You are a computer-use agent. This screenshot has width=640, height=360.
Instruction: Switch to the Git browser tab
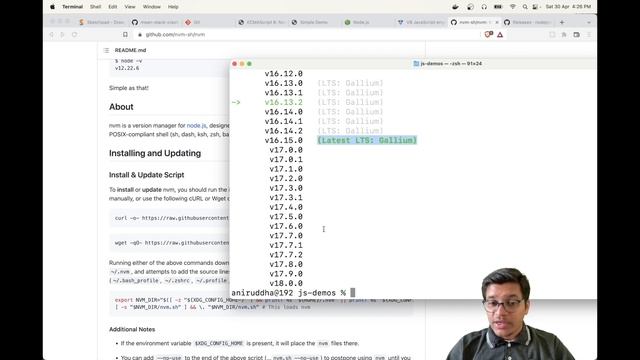[x=208, y=22]
